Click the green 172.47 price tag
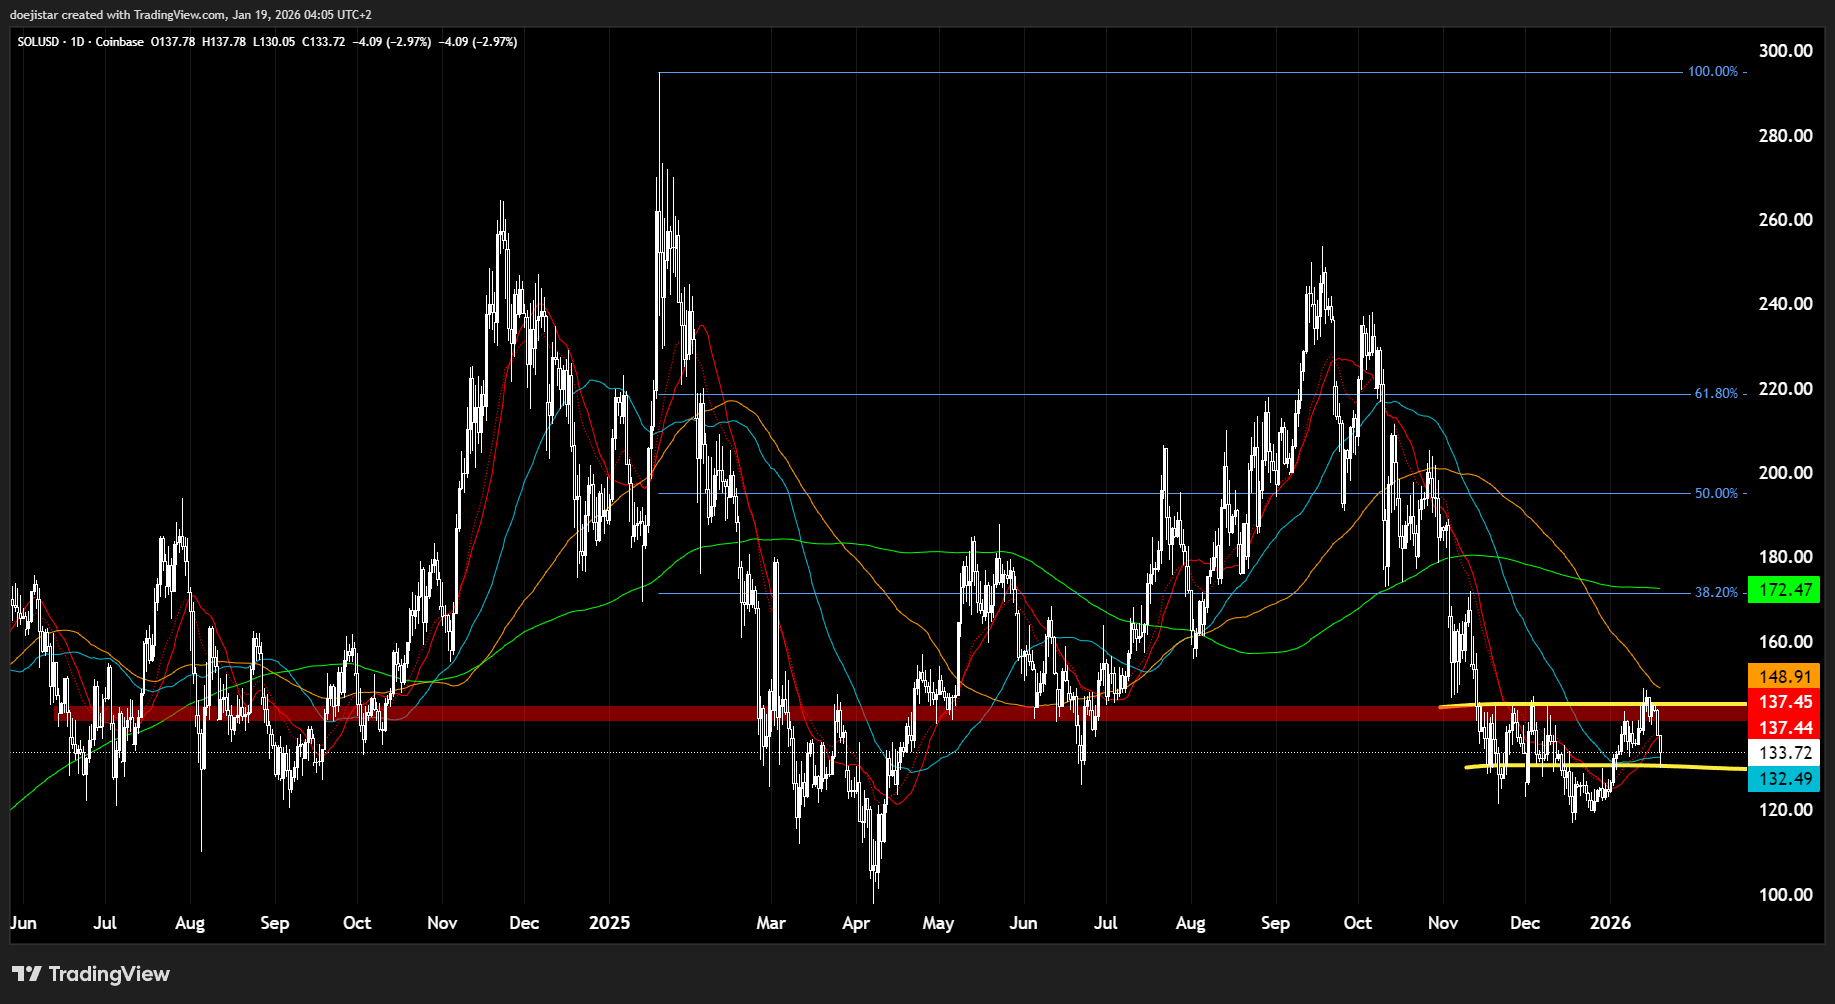1835x1004 pixels. click(1784, 590)
